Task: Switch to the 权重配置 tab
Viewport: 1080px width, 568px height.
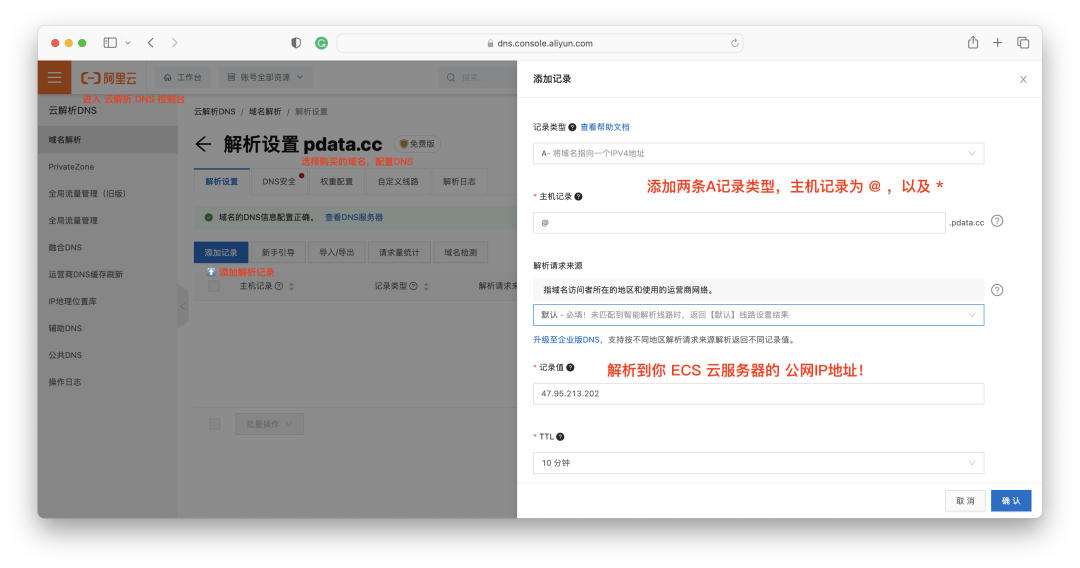Action: click(x=337, y=182)
